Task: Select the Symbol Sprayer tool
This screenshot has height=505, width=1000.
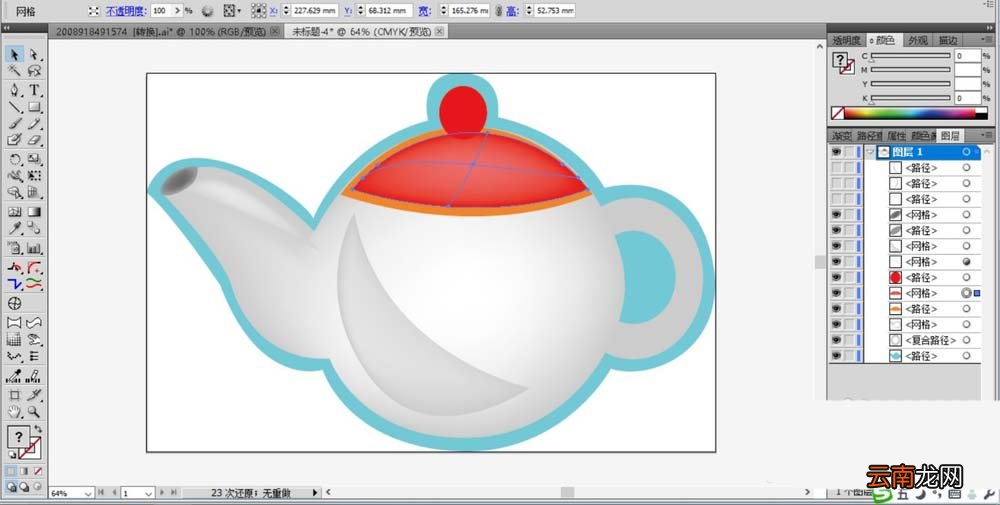Action: [x=14, y=248]
